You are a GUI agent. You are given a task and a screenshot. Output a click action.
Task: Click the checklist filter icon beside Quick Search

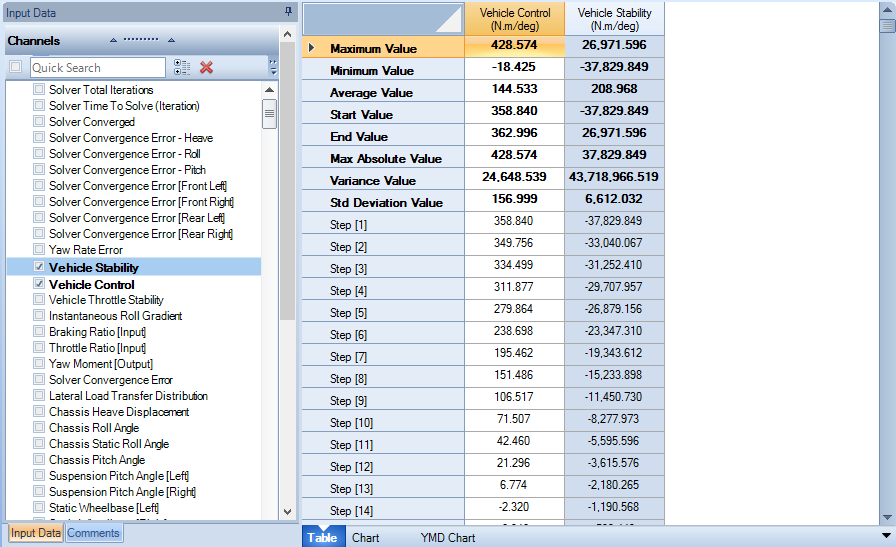coord(182,67)
